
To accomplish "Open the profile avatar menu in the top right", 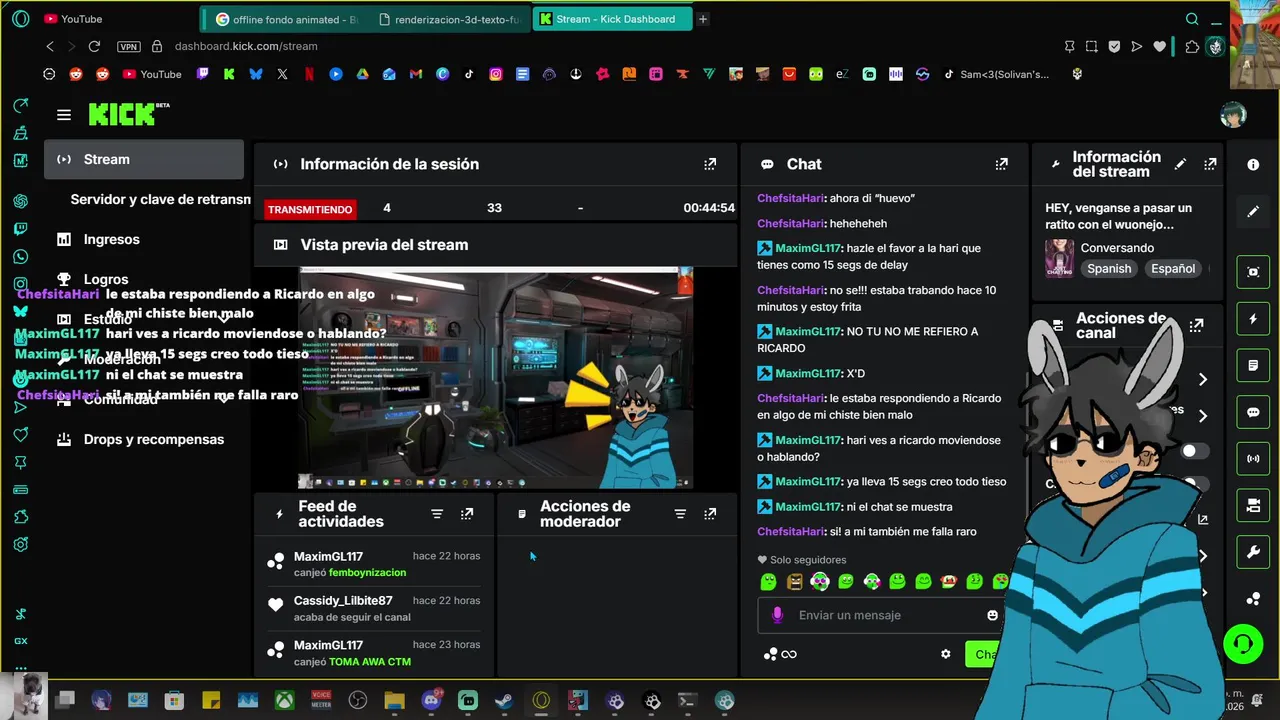I will [1233, 115].
